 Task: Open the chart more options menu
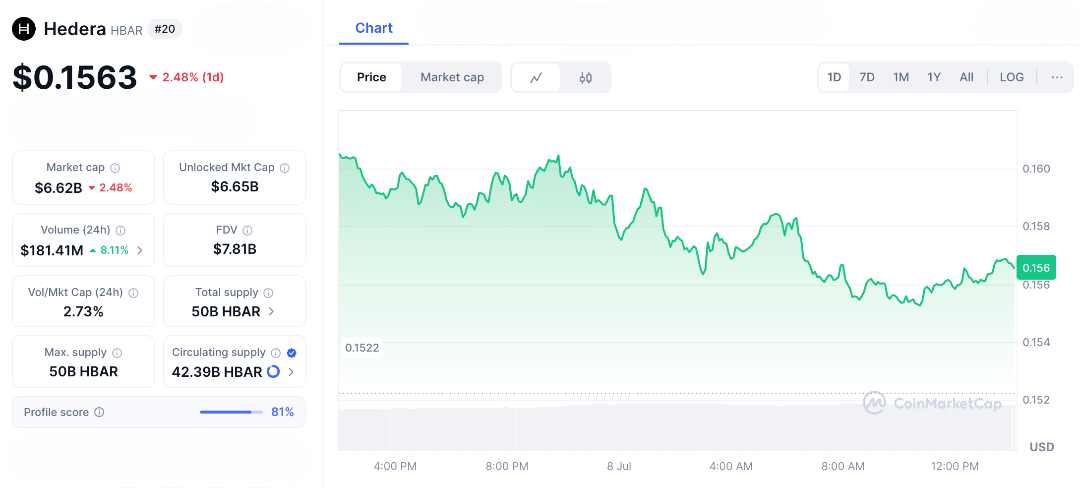(1057, 77)
